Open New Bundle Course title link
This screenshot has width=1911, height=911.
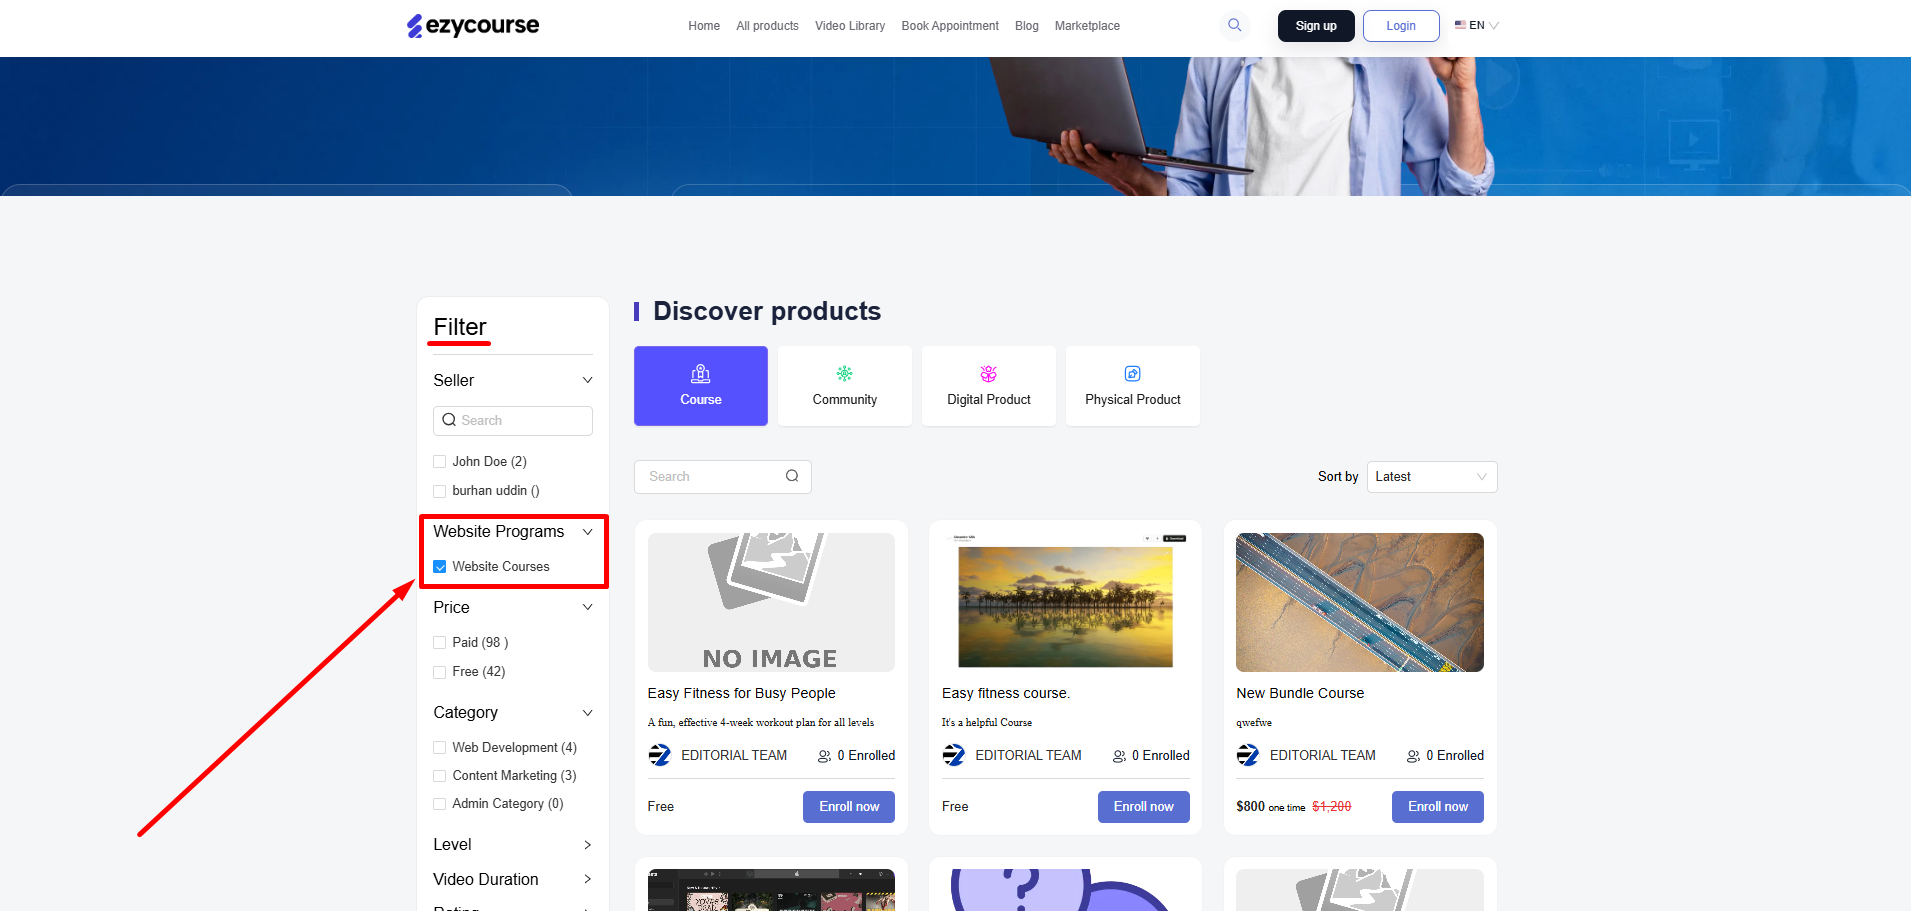point(1300,693)
